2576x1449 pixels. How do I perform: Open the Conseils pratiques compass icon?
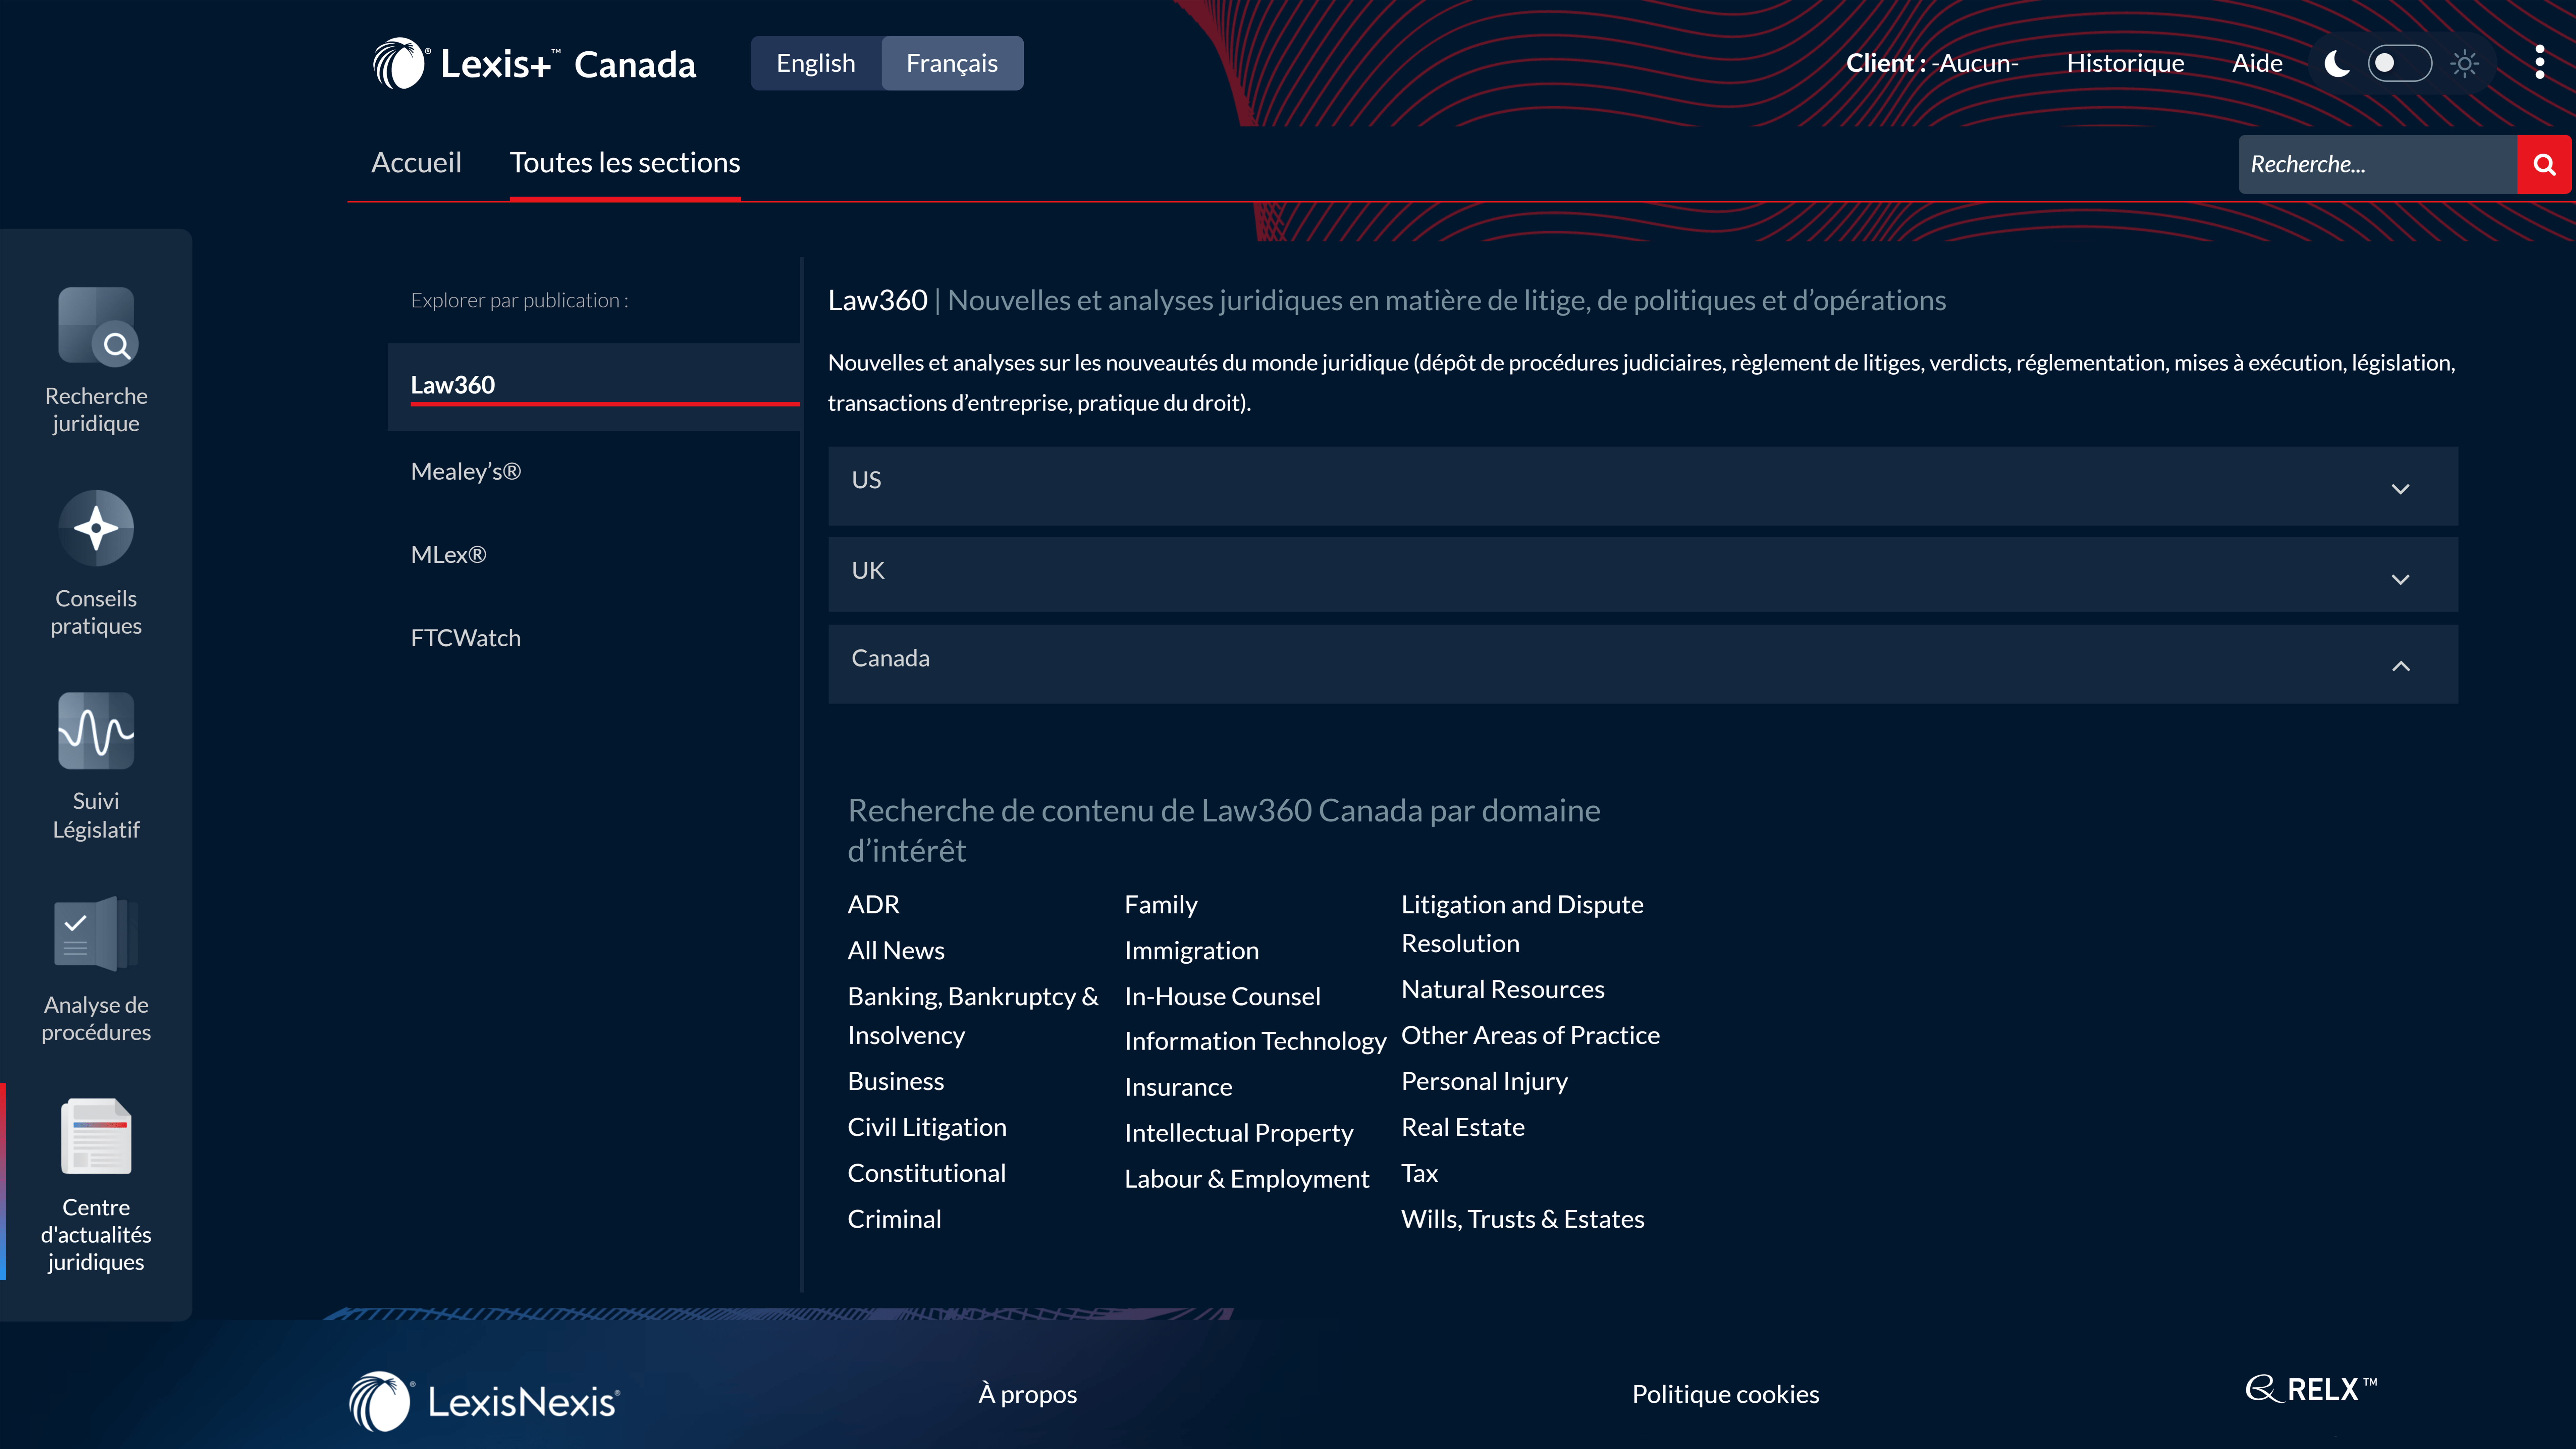click(x=96, y=528)
